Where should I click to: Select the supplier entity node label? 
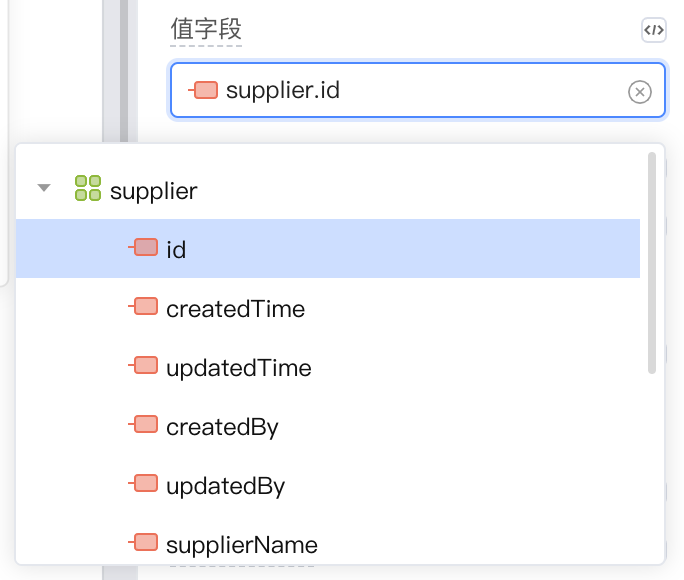[x=154, y=191]
